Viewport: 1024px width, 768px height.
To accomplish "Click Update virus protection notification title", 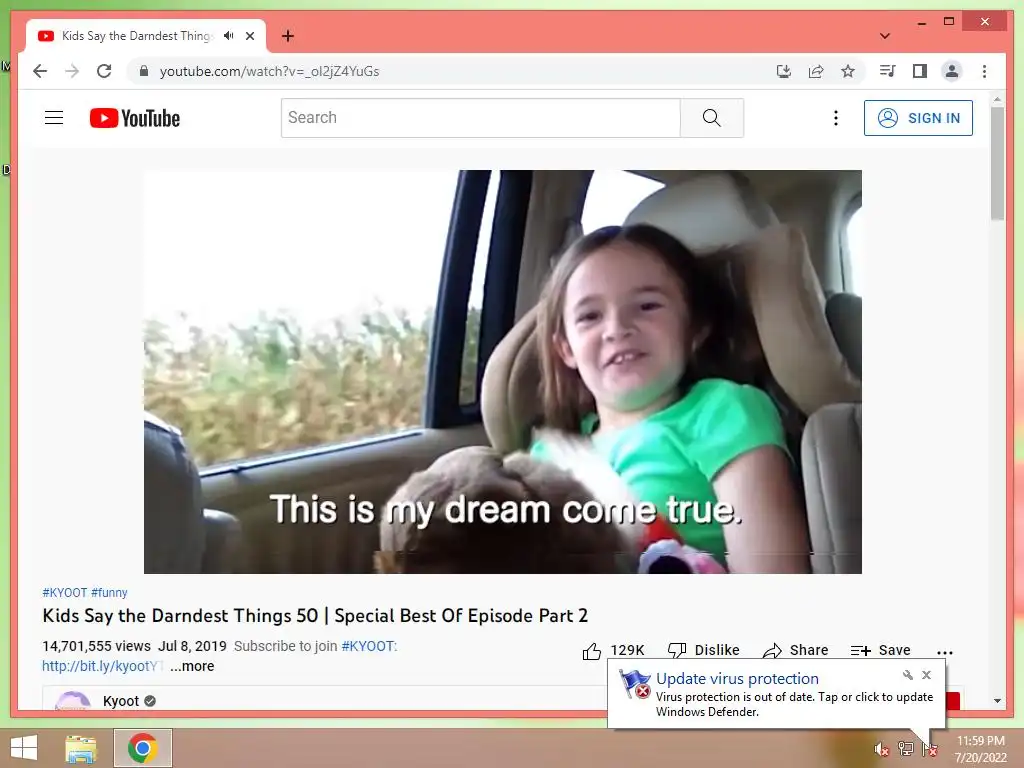I will pos(737,679).
